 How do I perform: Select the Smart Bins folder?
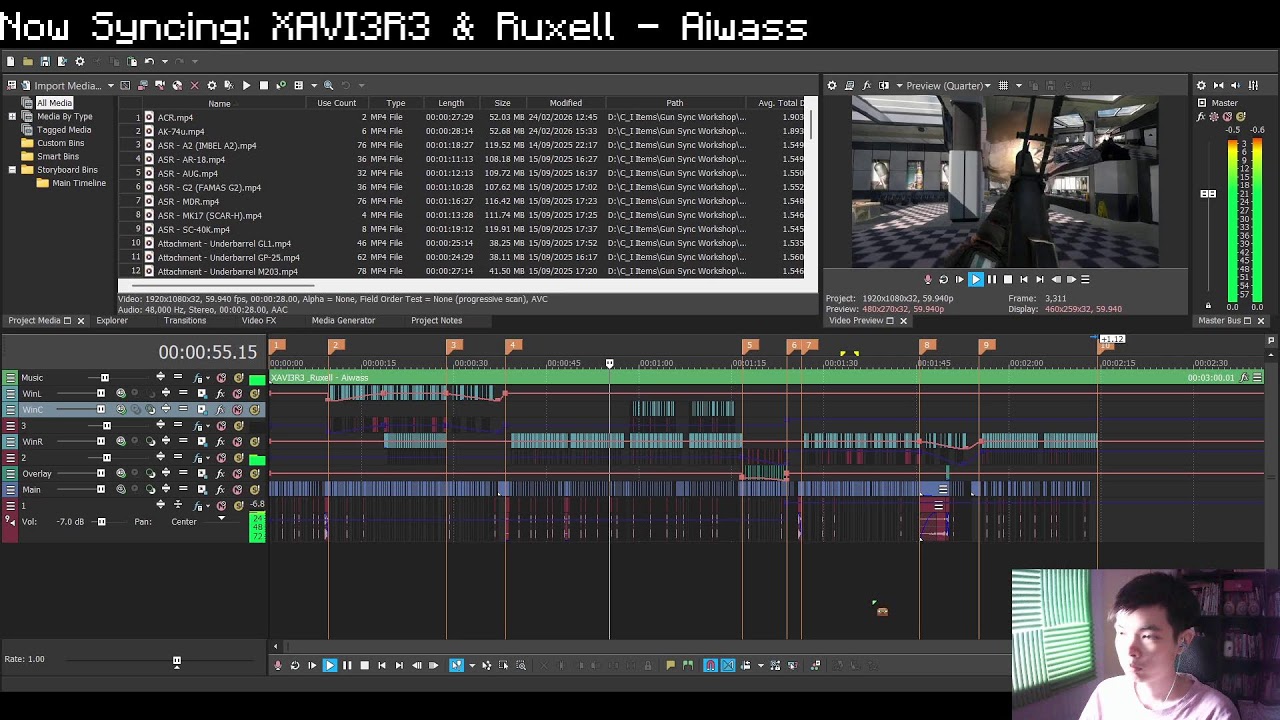(x=57, y=156)
